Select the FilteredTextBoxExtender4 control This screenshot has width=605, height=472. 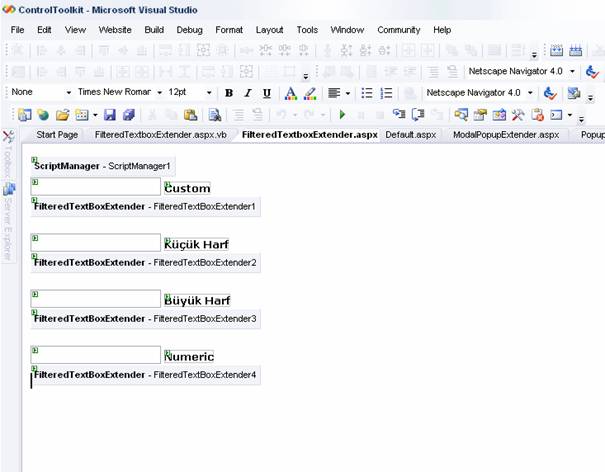(145, 375)
